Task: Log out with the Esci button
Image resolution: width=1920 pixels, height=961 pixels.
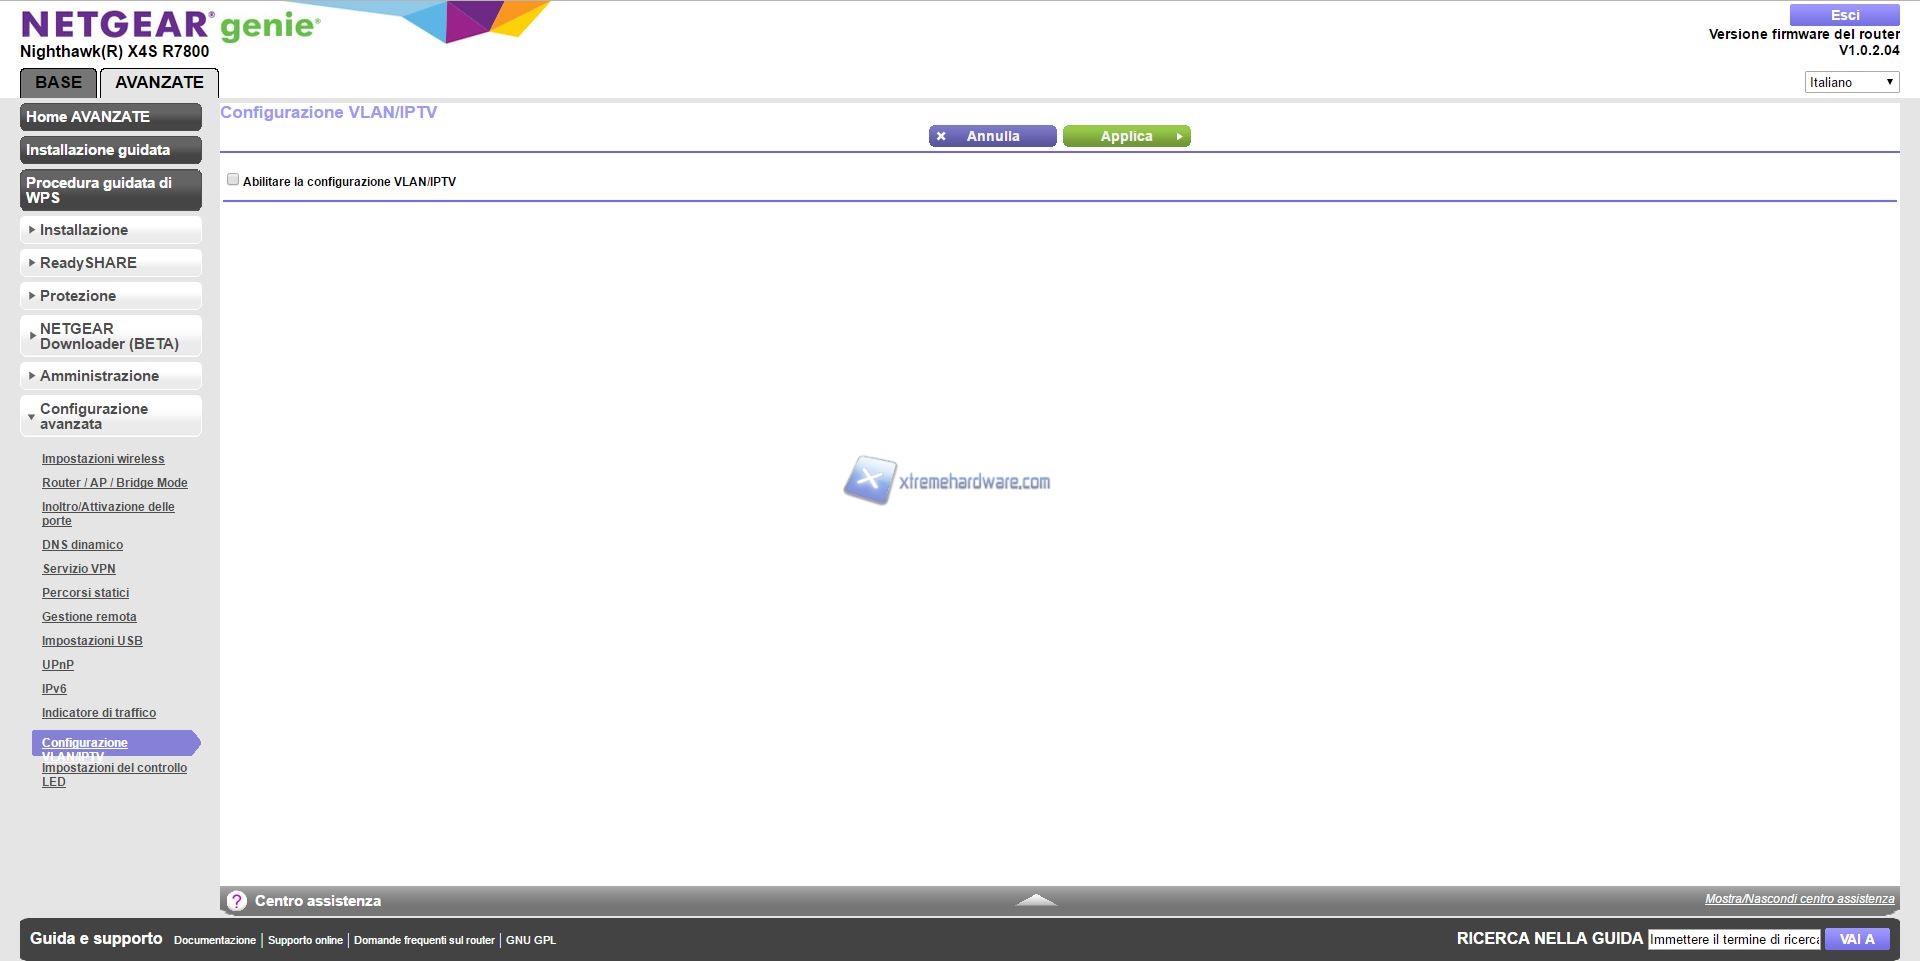Action: (x=1844, y=15)
